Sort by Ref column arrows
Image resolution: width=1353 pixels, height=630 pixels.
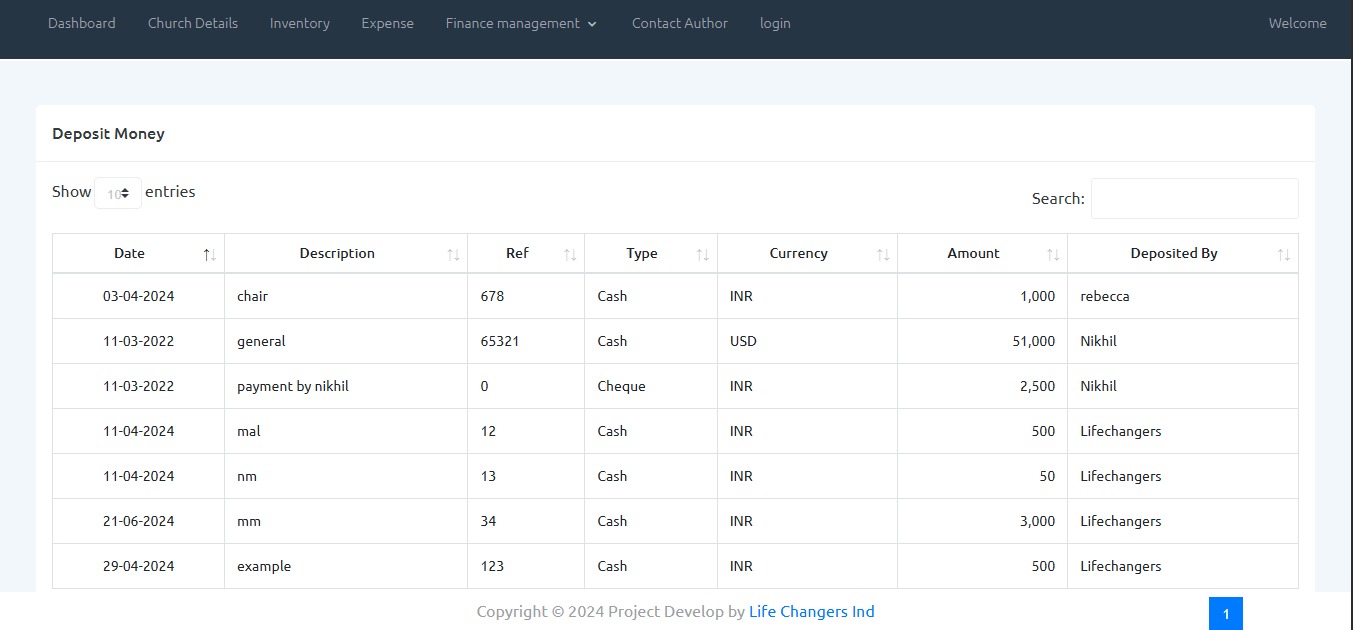click(x=570, y=255)
